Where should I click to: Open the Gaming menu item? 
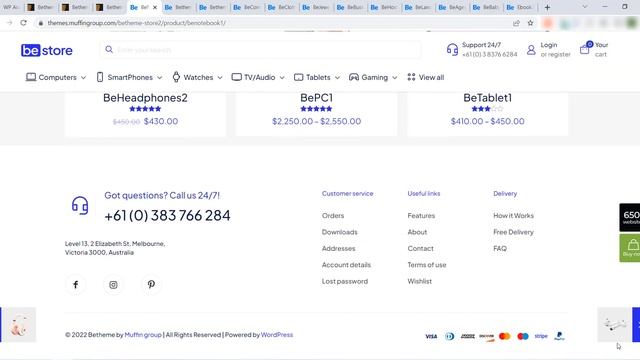375,77
